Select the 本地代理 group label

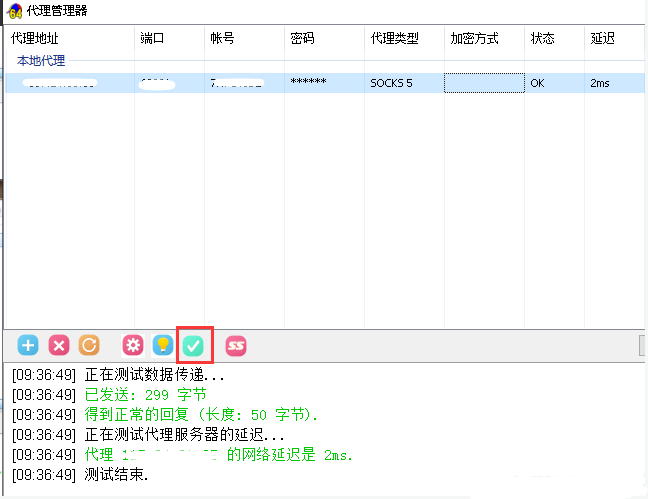point(41,61)
